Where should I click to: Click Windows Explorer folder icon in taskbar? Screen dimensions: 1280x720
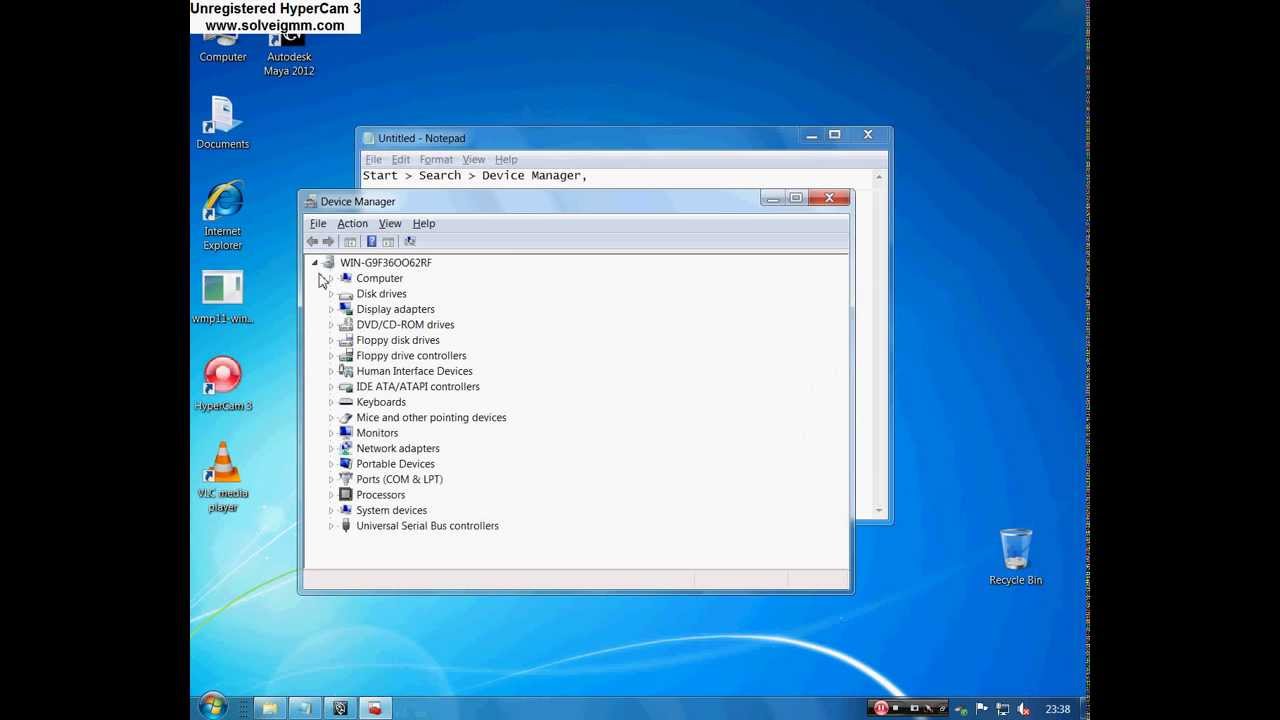coord(269,708)
